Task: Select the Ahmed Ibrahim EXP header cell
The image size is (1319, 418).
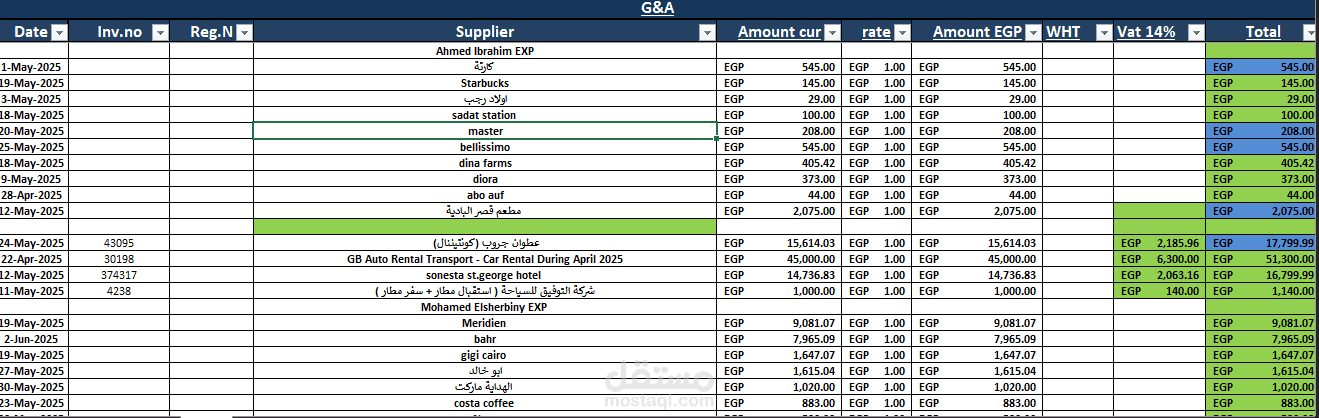Action: click(485, 50)
